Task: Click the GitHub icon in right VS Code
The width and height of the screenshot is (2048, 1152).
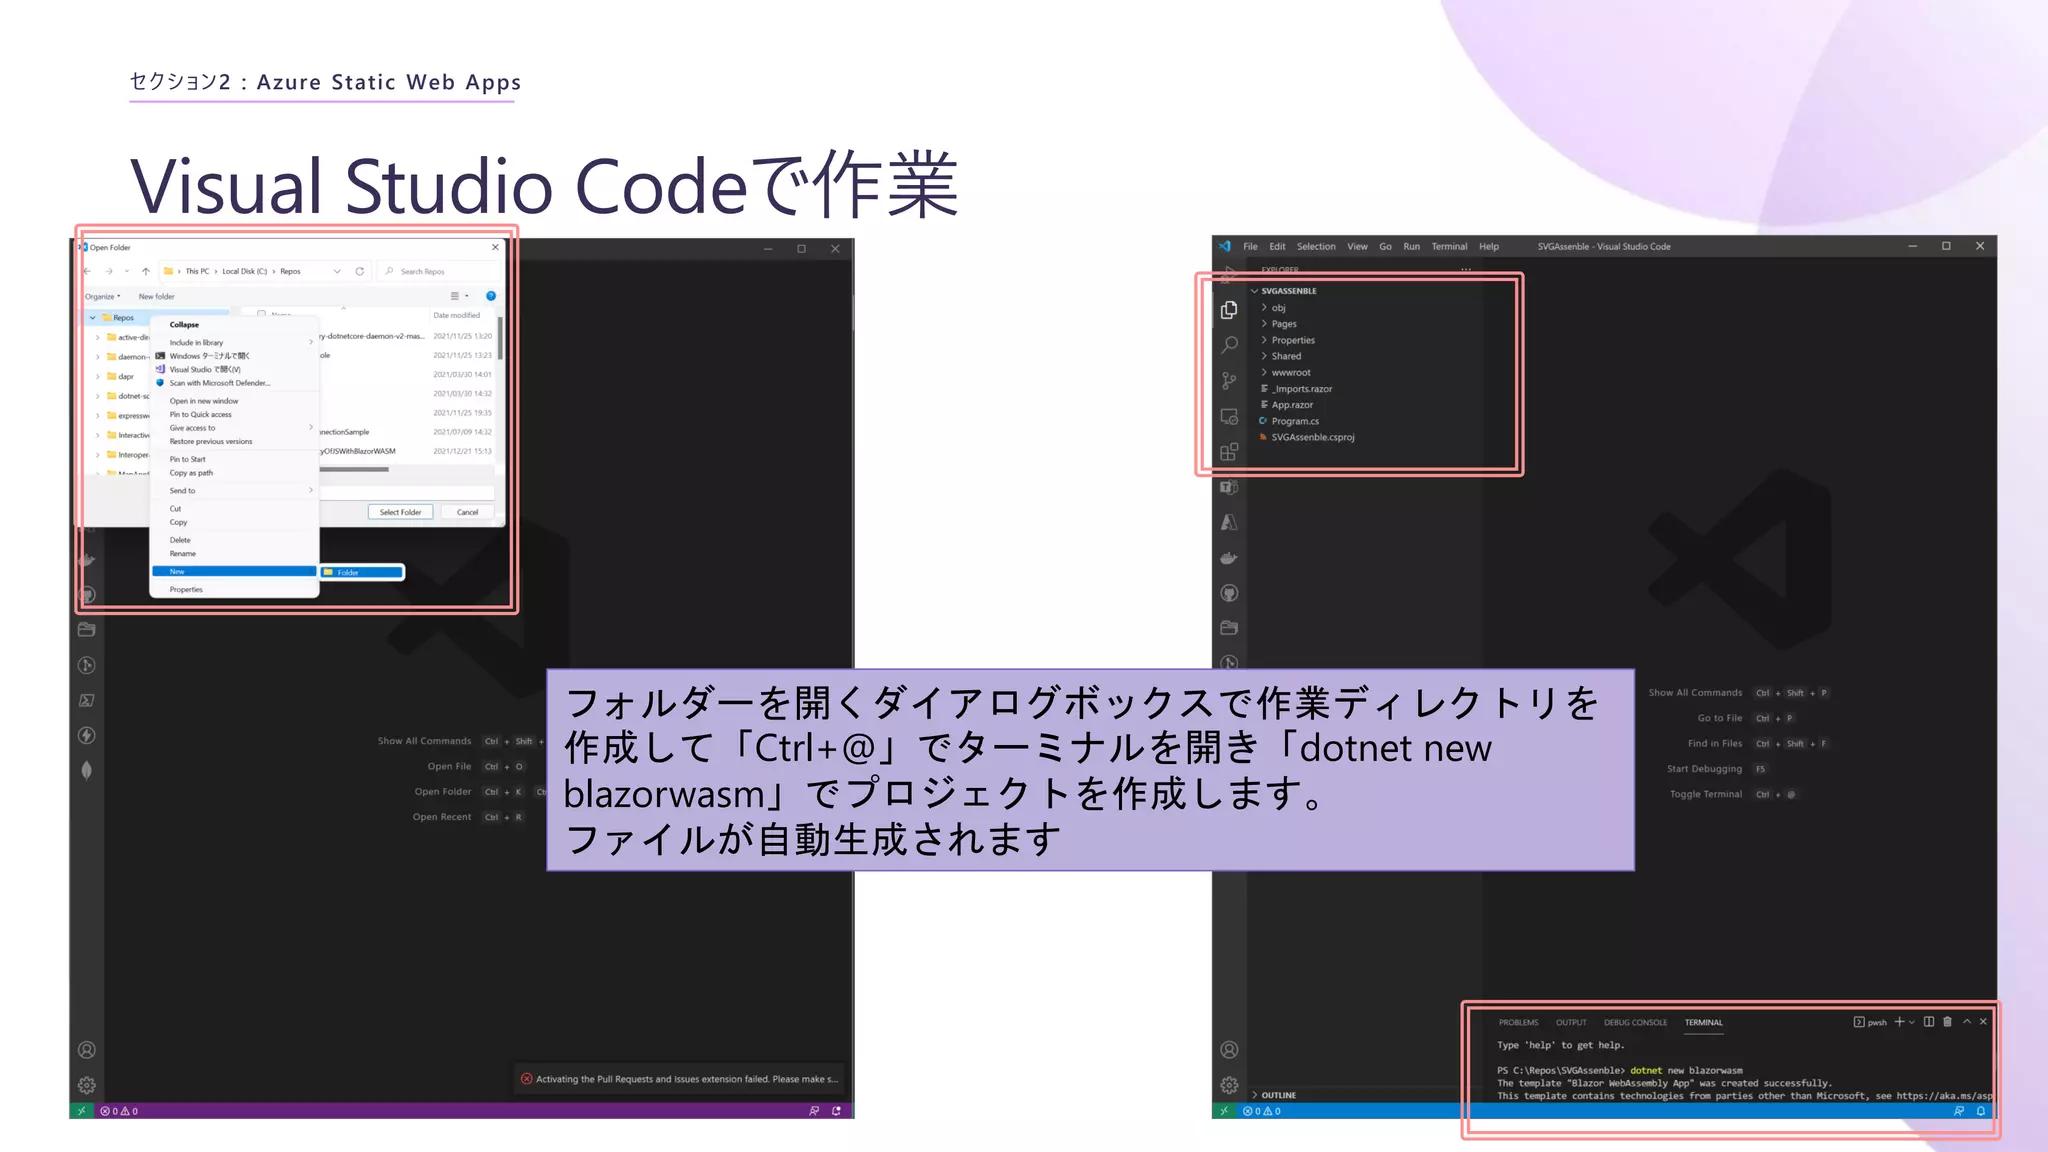Action: click(x=1229, y=593)
